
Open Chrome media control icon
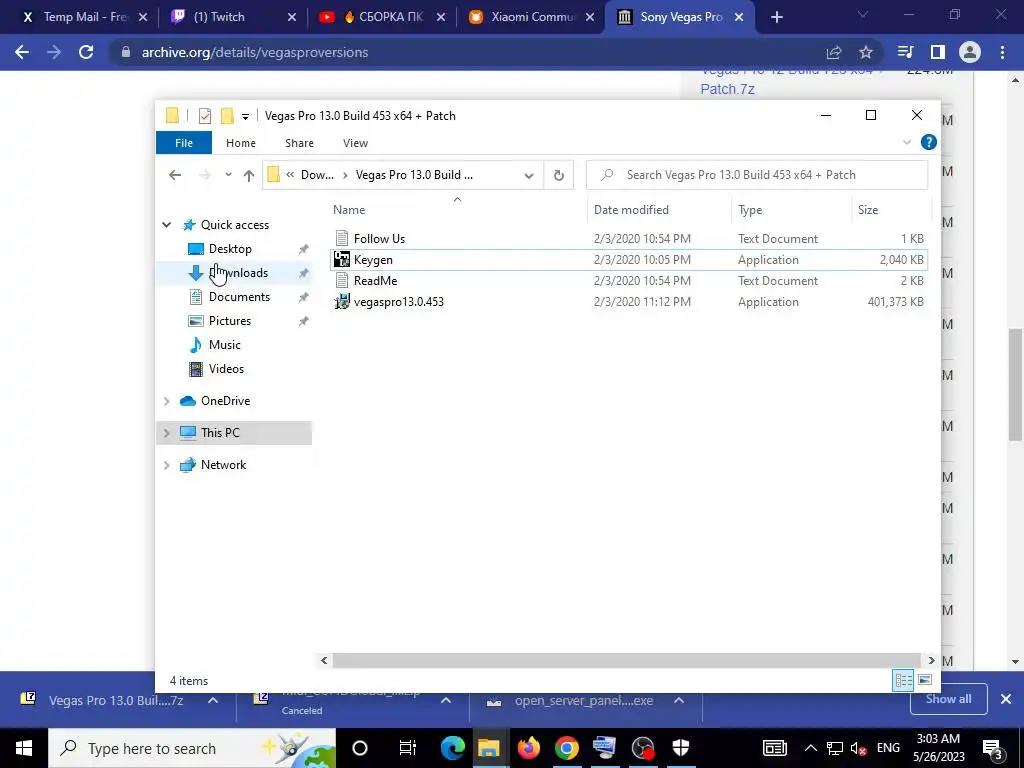click(905, 52)
